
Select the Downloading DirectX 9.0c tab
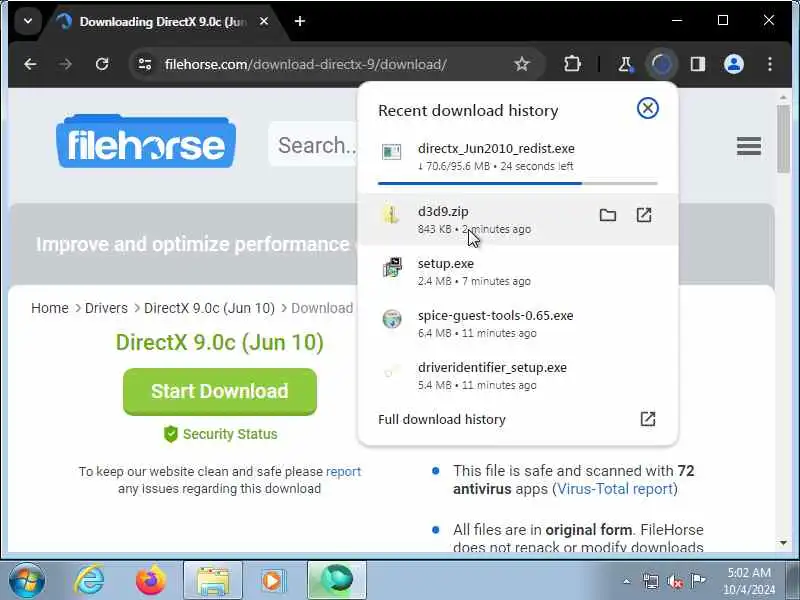(162, 22)
